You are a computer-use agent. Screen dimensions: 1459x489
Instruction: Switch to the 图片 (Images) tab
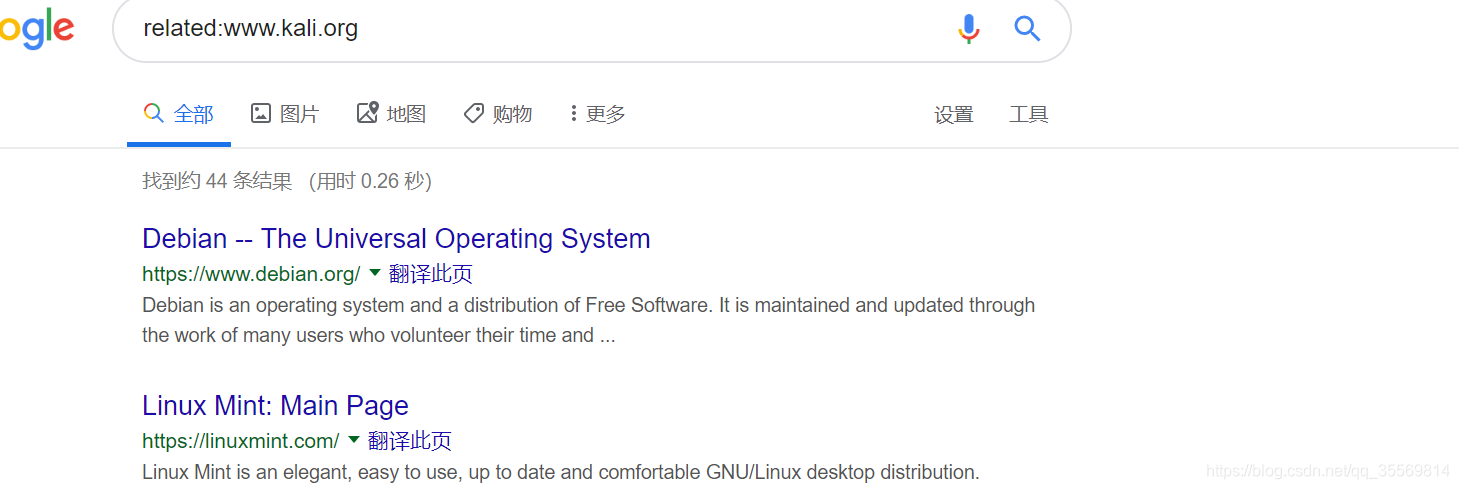285,114
